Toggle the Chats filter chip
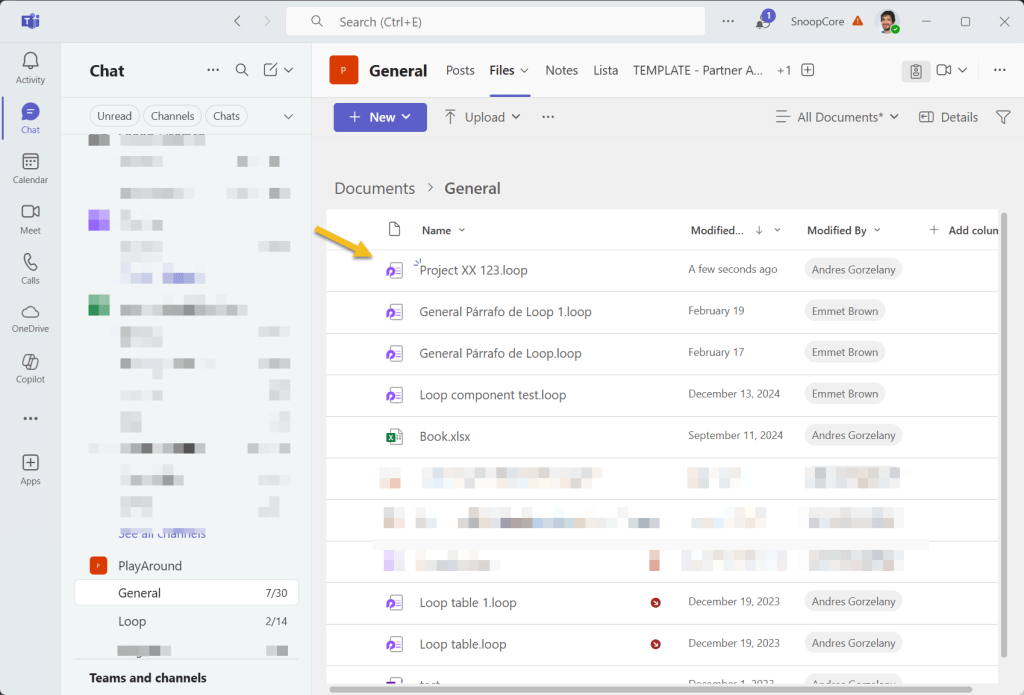Screen dimensions: 1024x695 pos(227,116)
